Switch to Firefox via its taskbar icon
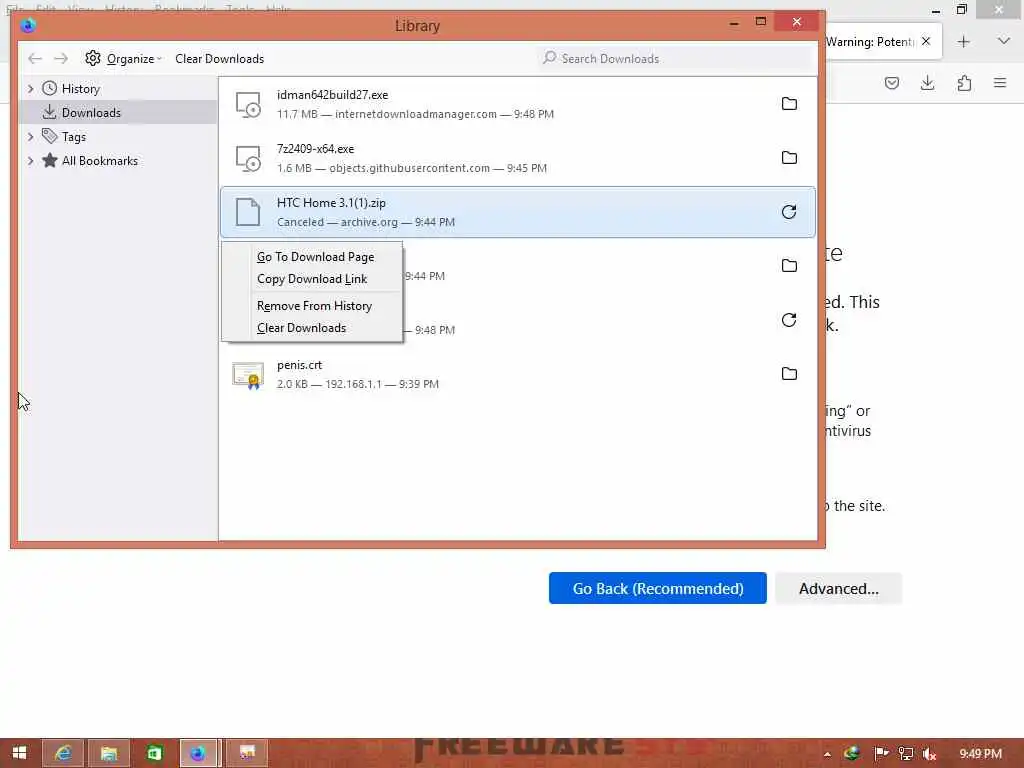 (198, 754)
